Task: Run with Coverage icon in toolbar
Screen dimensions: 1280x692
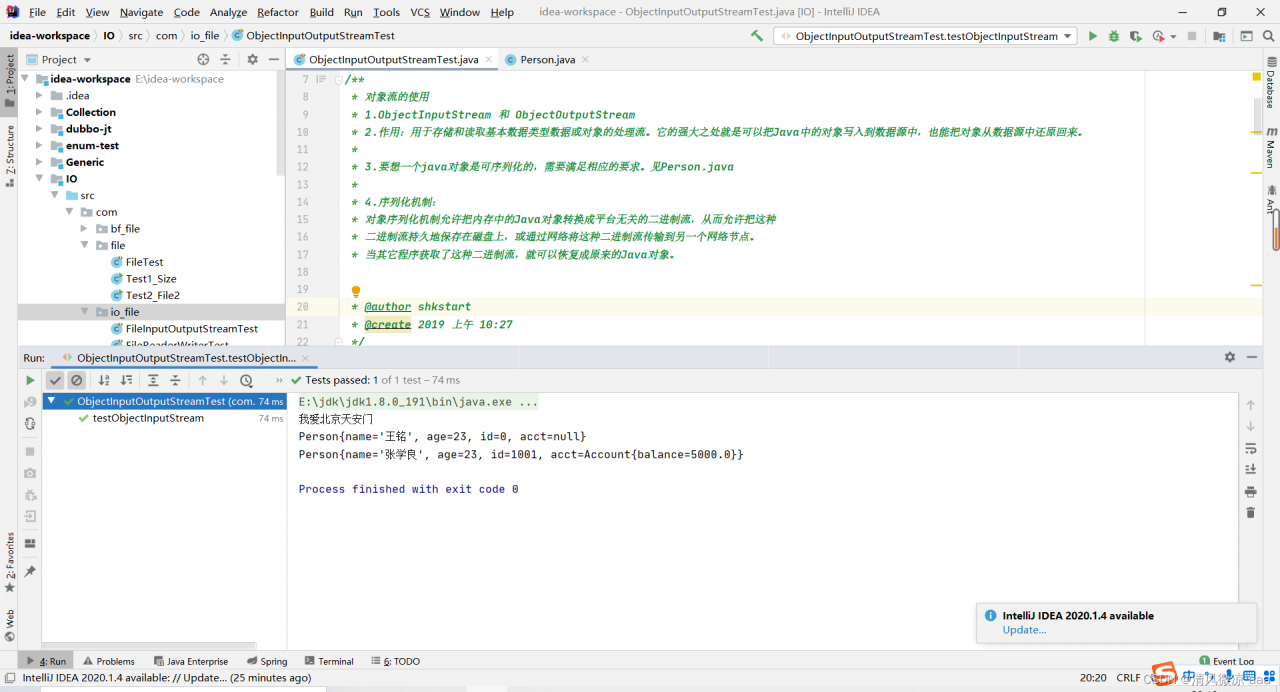Action: tap(1135, 36)
